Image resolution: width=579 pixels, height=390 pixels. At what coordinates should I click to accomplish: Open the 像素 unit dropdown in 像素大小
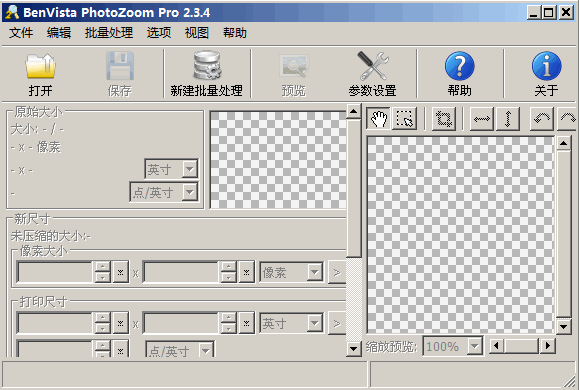(315, 273)
